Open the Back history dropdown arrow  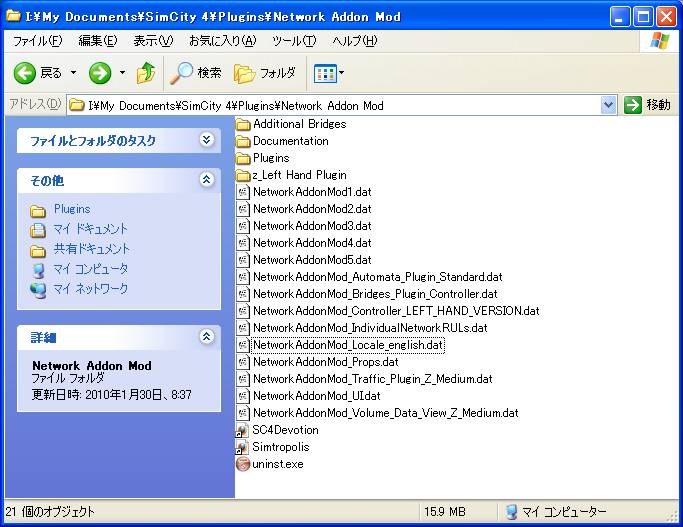(74, 73)
